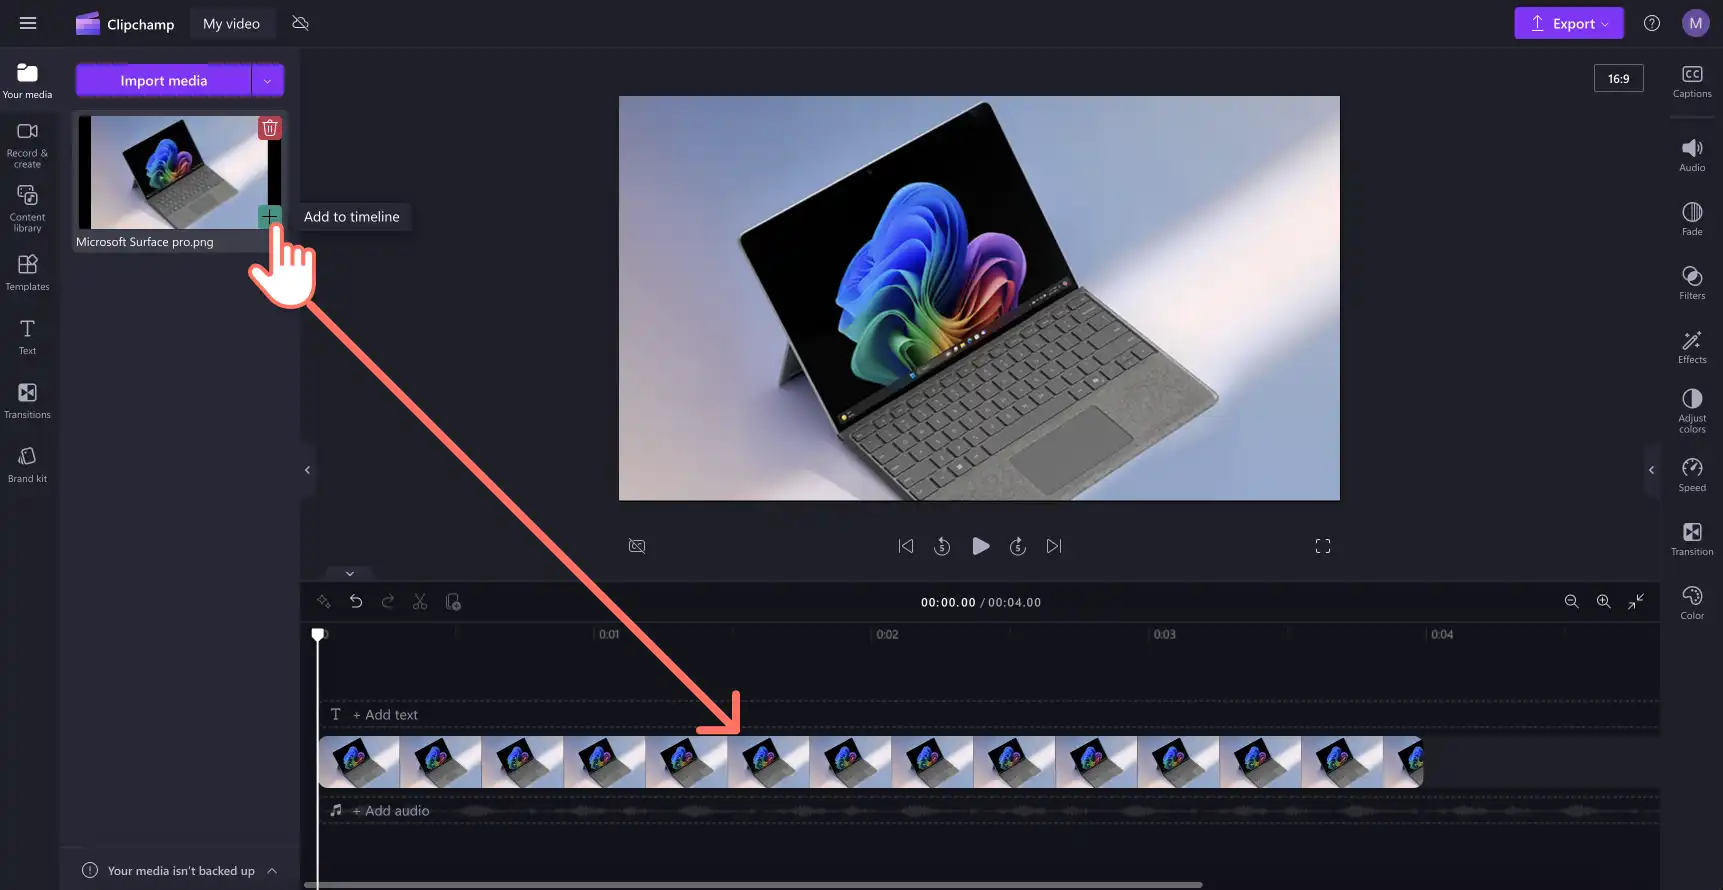Screen dimensions: 1723x890
Task: Open the Color properties panel
Action: click(1692, 603)
